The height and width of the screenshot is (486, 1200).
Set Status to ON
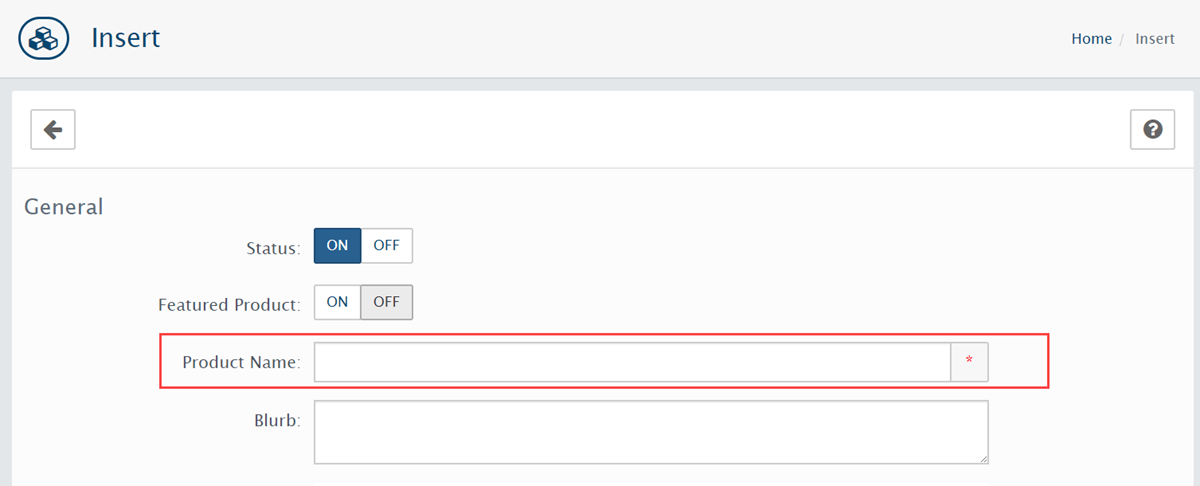337,246
